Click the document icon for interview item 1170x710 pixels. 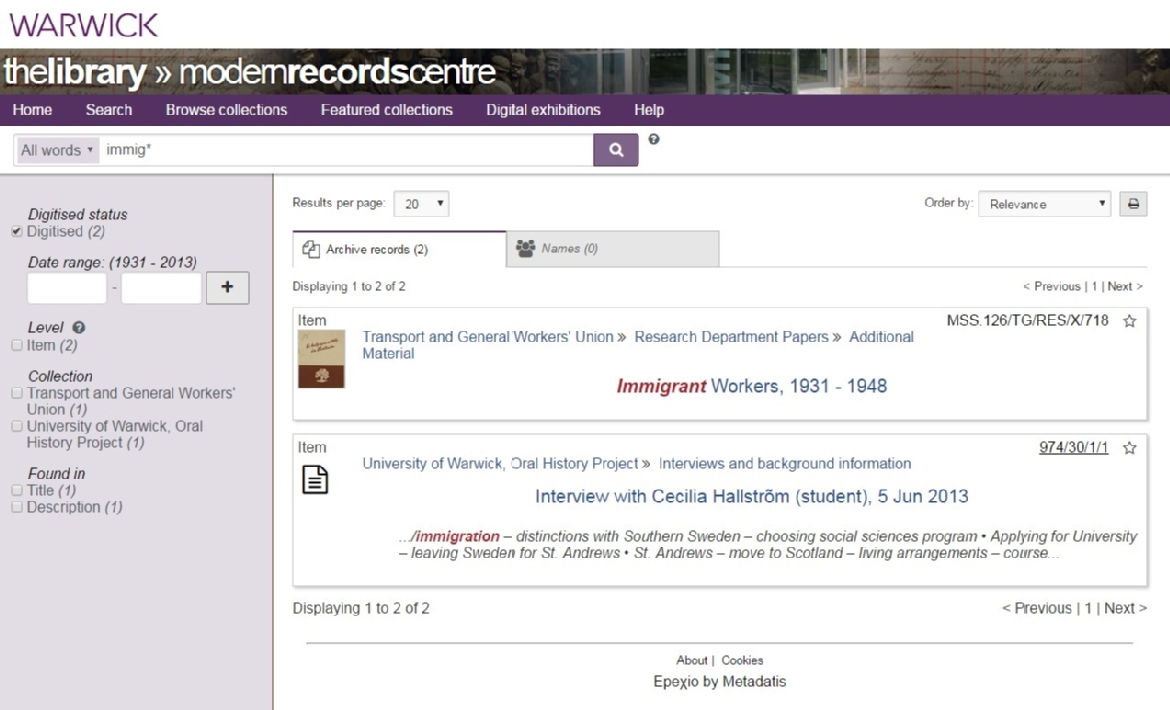click(x=315, y=481)
